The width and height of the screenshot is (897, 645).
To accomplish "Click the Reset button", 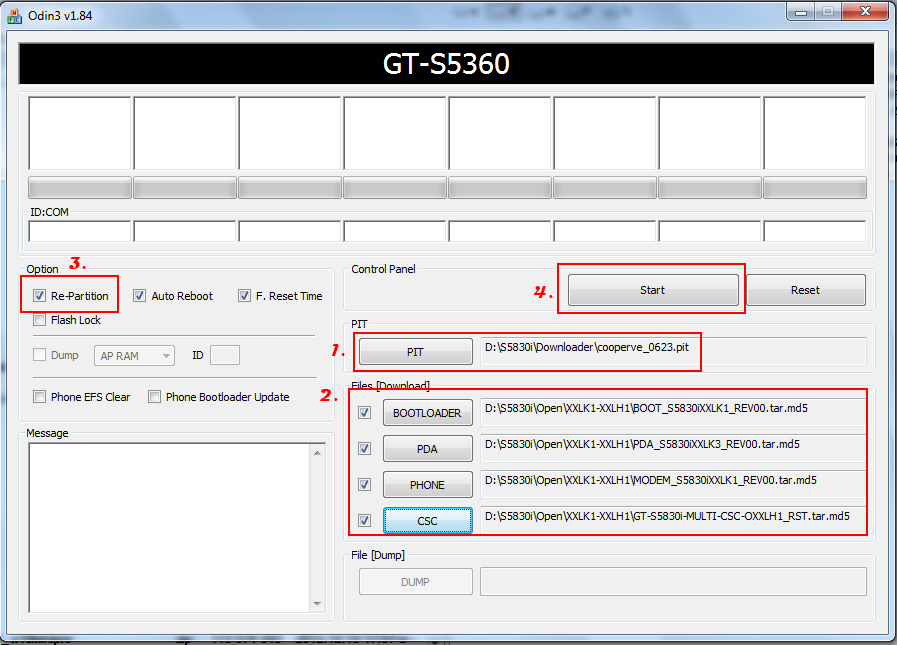I will [805, 290].
